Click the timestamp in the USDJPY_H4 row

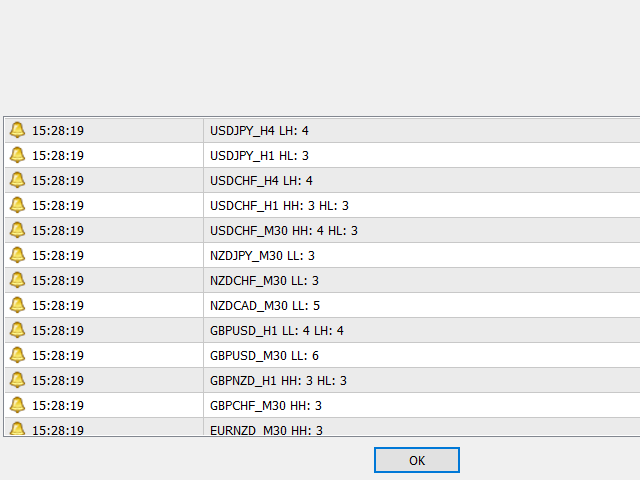(x=58, y=130)
